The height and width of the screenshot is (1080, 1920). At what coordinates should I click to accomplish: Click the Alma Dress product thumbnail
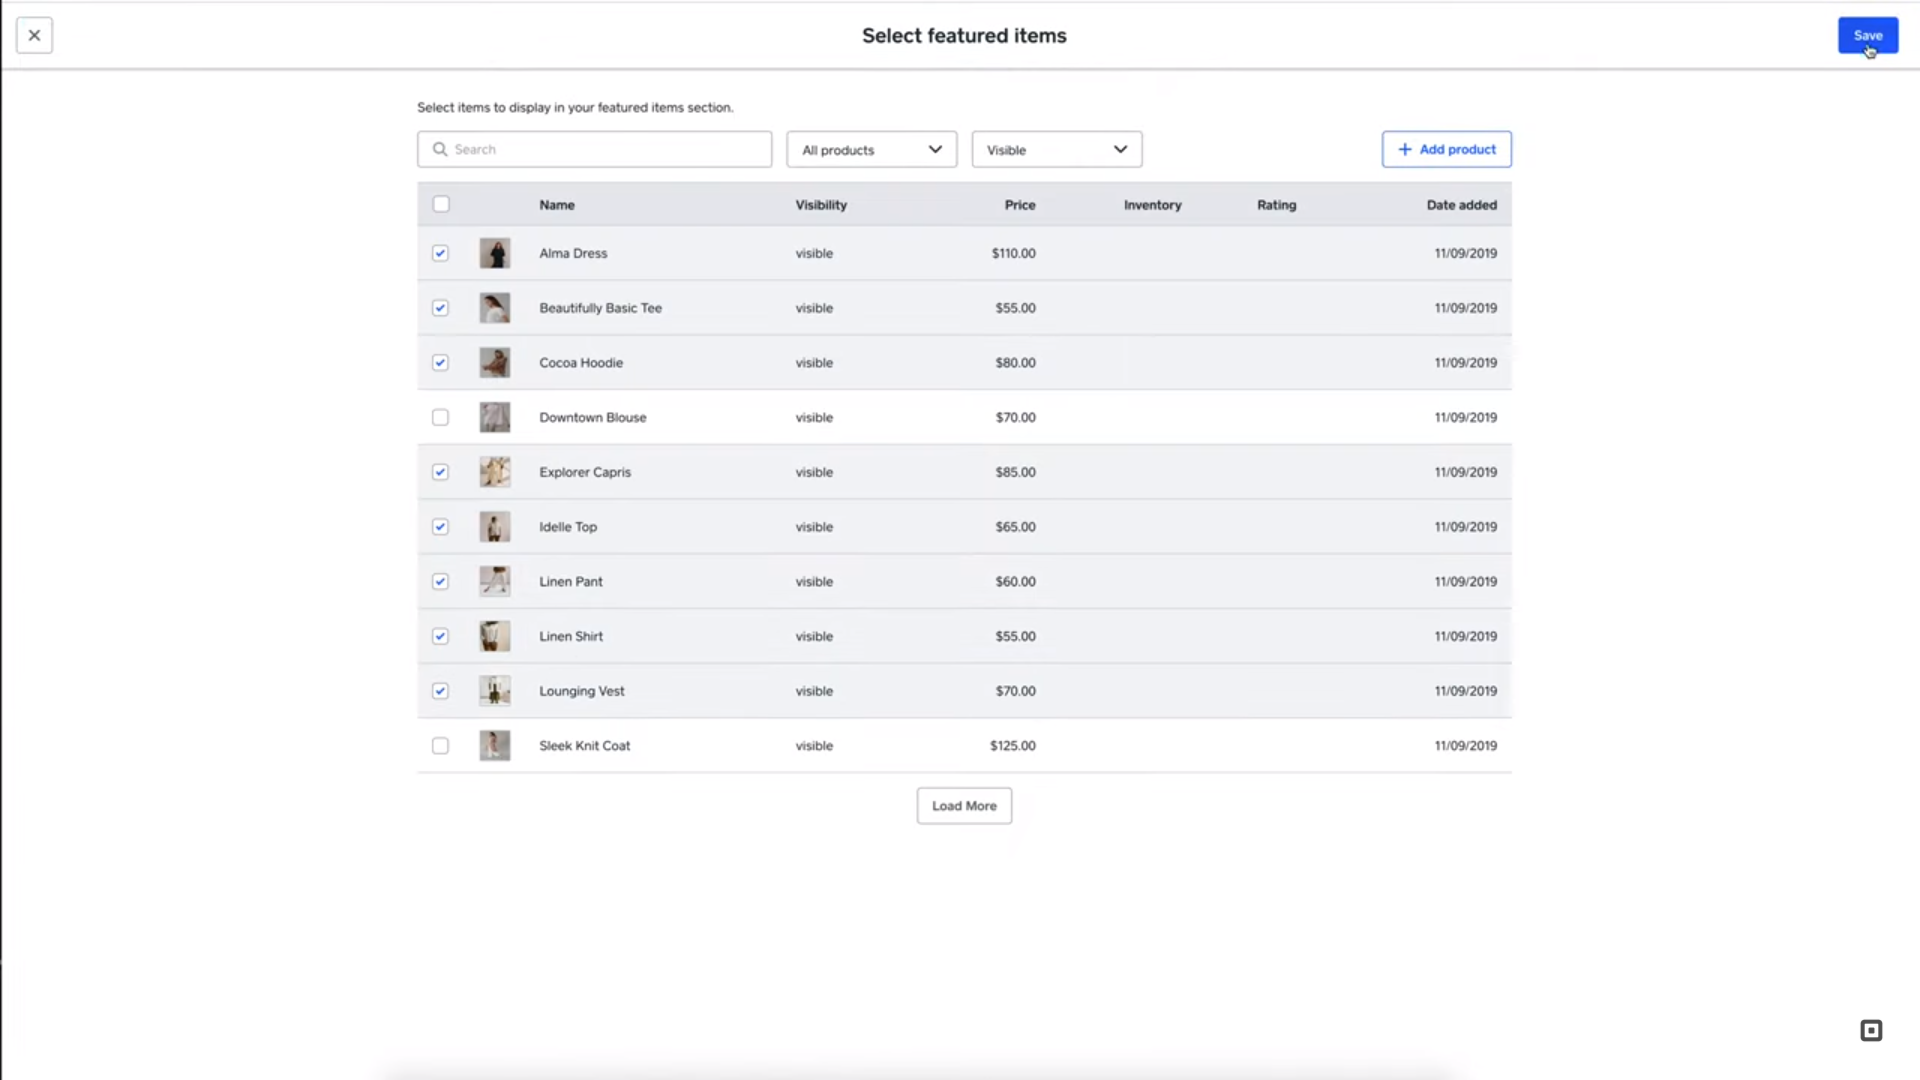494,253
